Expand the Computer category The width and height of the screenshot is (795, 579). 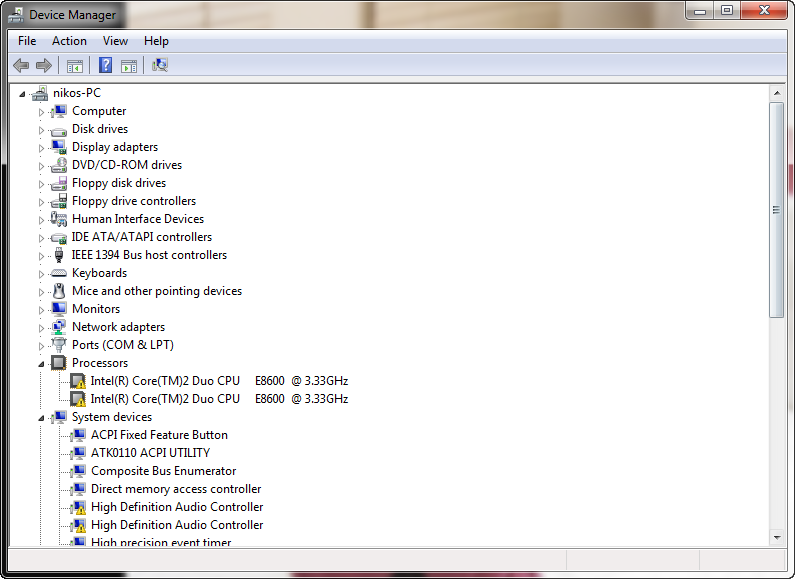(42, 112)
